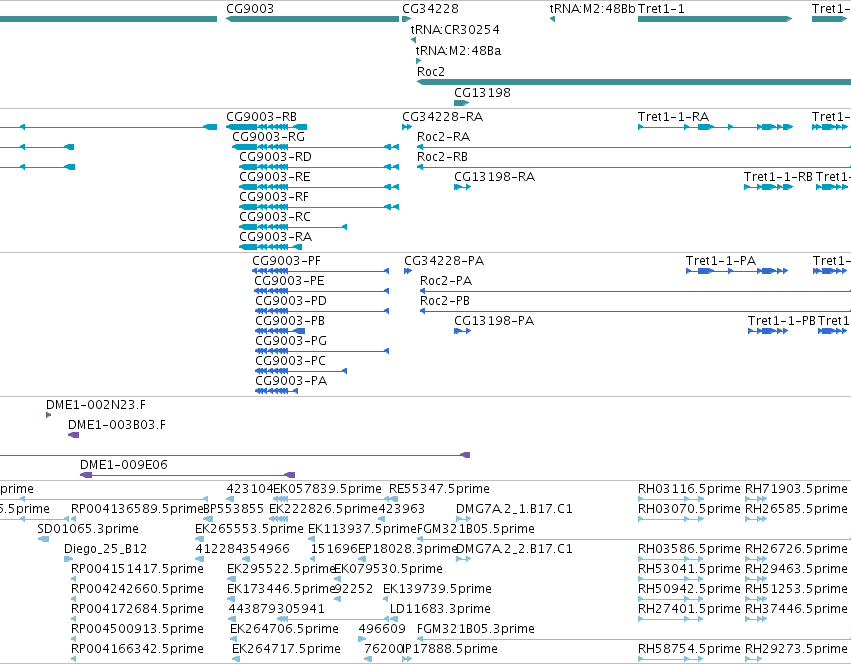The height and width of the screenshot is (664, 851).
Task: Select transcript CG9003-RA
Action: coord(276,237)
